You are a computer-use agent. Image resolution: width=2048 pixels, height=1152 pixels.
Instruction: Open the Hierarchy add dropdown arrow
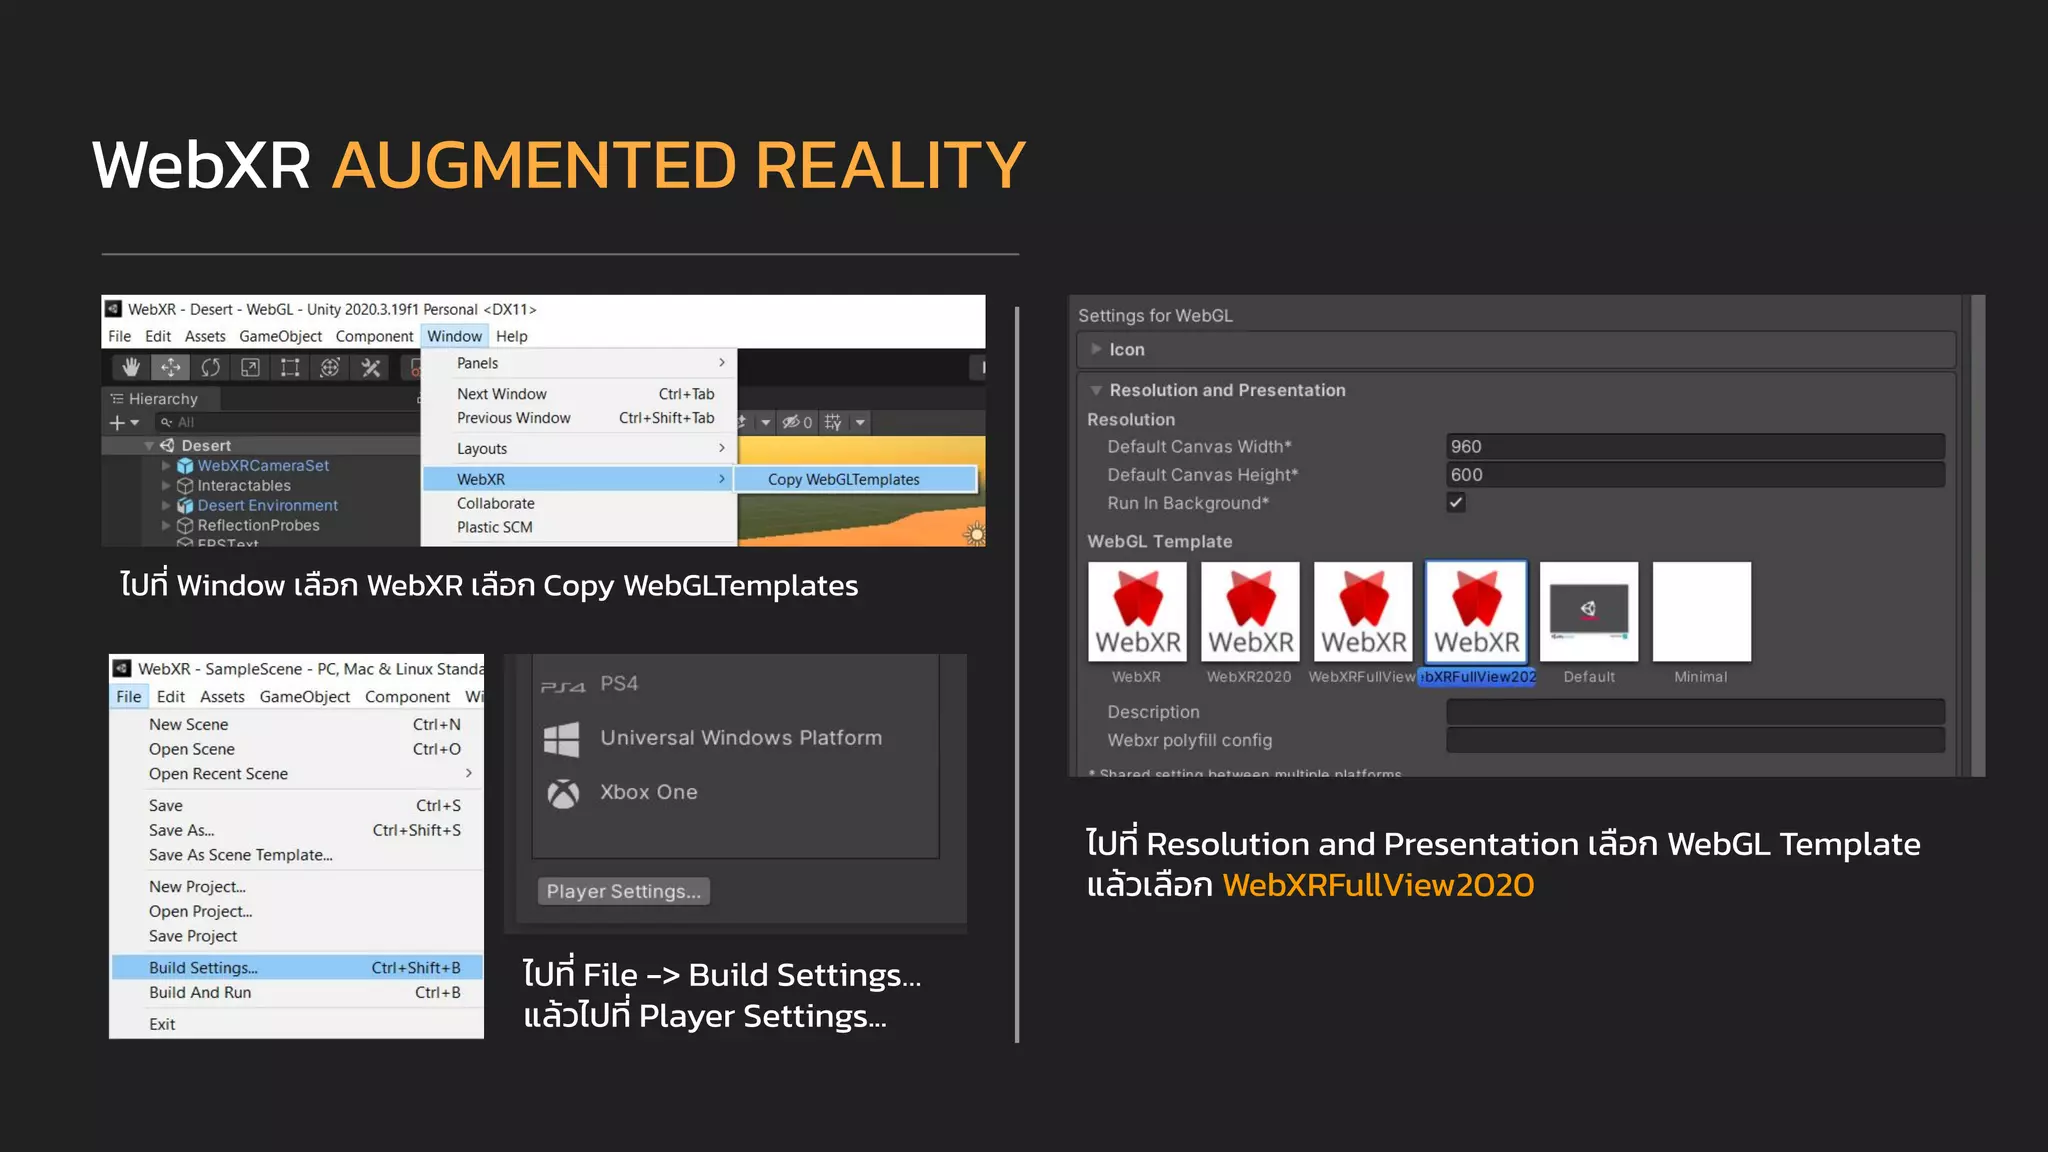pyautogui.click(x=135, y=423)
